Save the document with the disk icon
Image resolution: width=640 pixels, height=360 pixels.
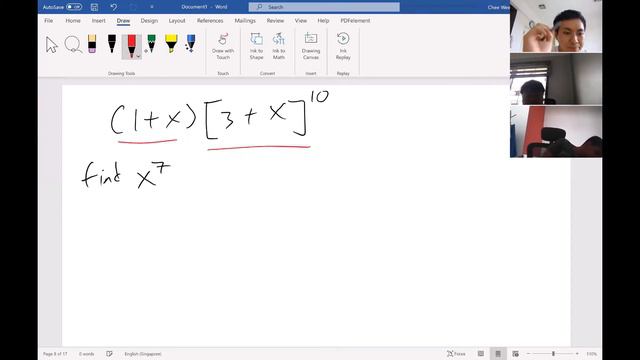[94, 7]
